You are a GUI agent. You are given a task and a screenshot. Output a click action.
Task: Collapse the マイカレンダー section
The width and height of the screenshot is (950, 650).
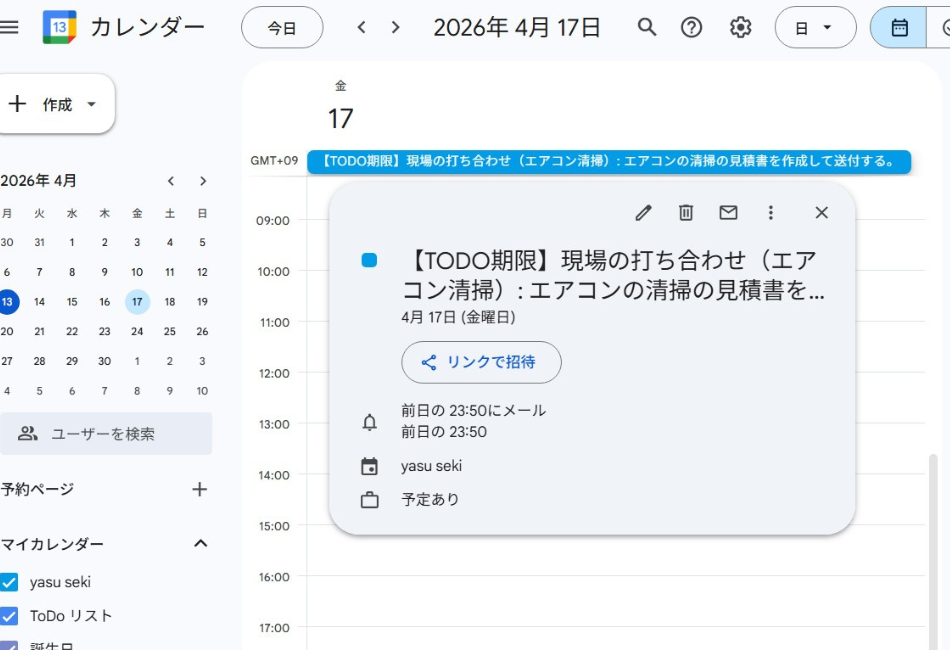click(x=200, y=543)
